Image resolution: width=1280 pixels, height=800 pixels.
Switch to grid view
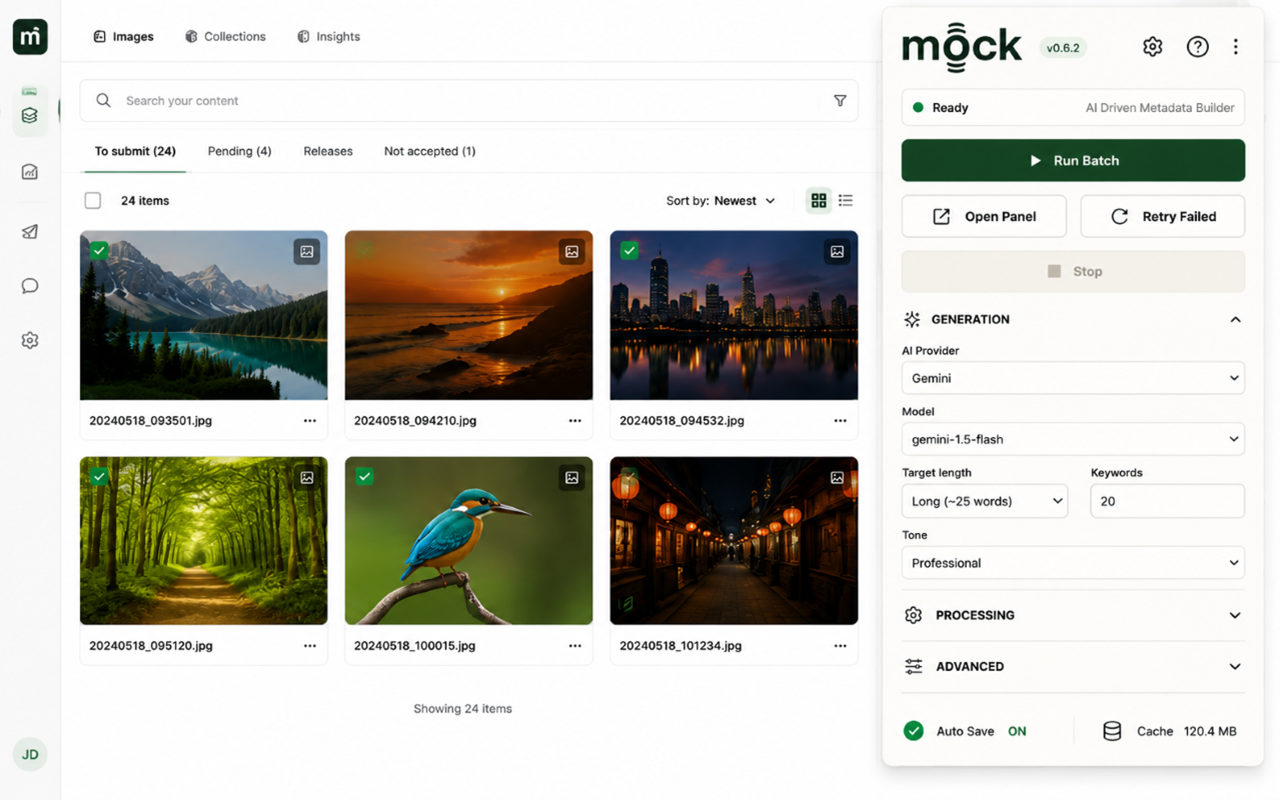(x=819, y=200)
